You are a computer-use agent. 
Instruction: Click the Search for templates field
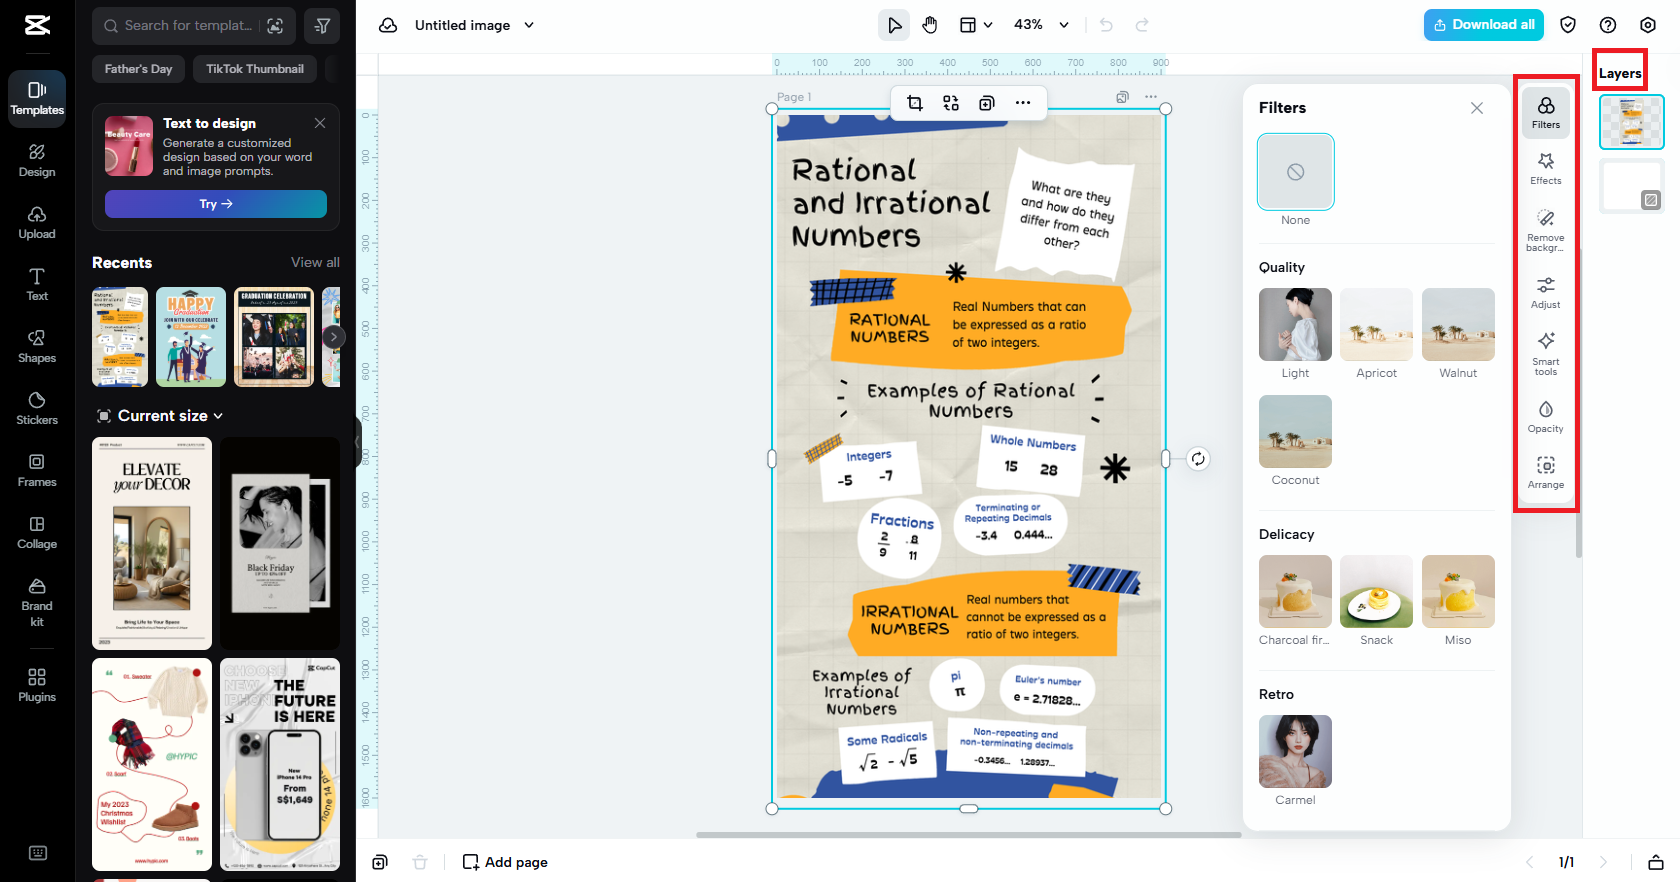pyautogui.click(x=190, y=26)
